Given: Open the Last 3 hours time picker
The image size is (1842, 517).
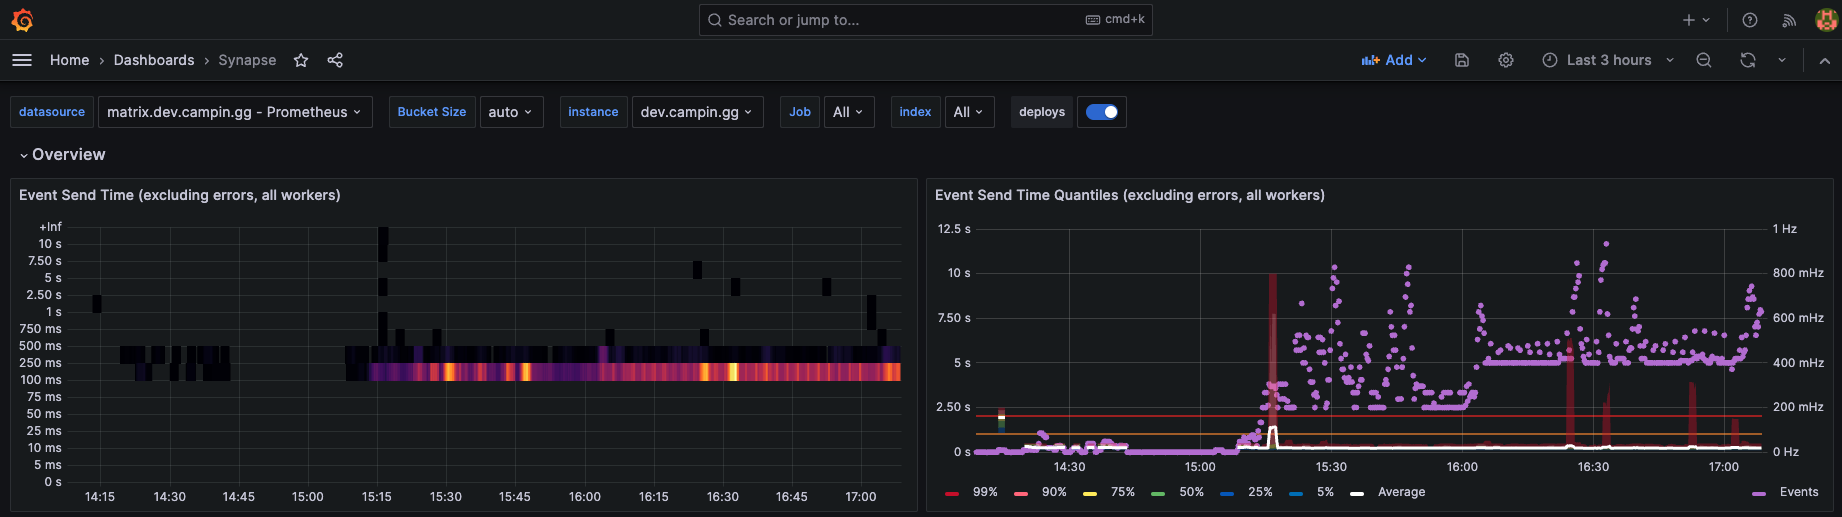Looking at the screenshot, I should point(1607,60).
